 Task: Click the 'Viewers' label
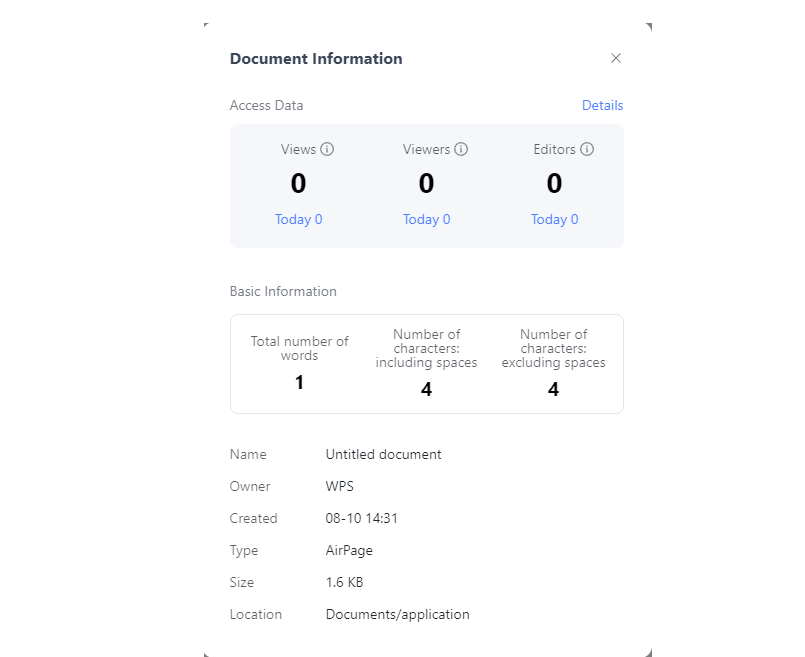(426, 149)
